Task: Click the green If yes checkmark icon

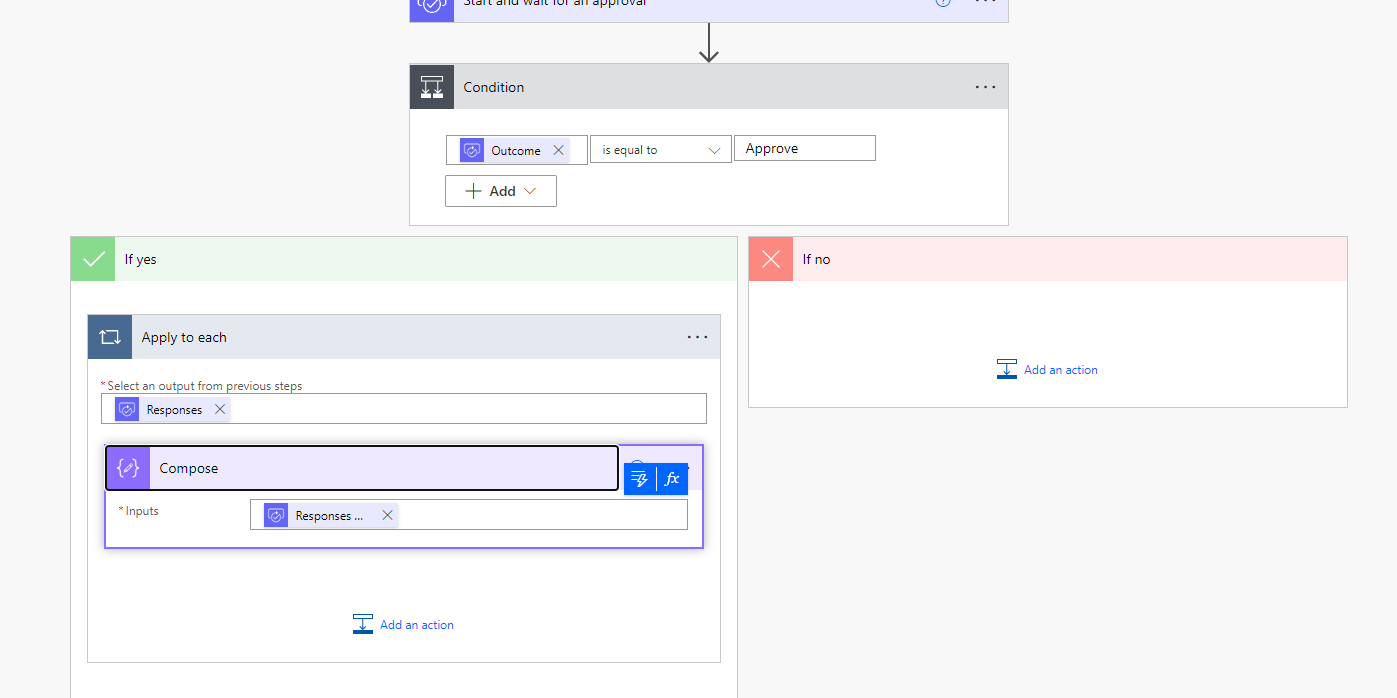Action: [92, 259]
